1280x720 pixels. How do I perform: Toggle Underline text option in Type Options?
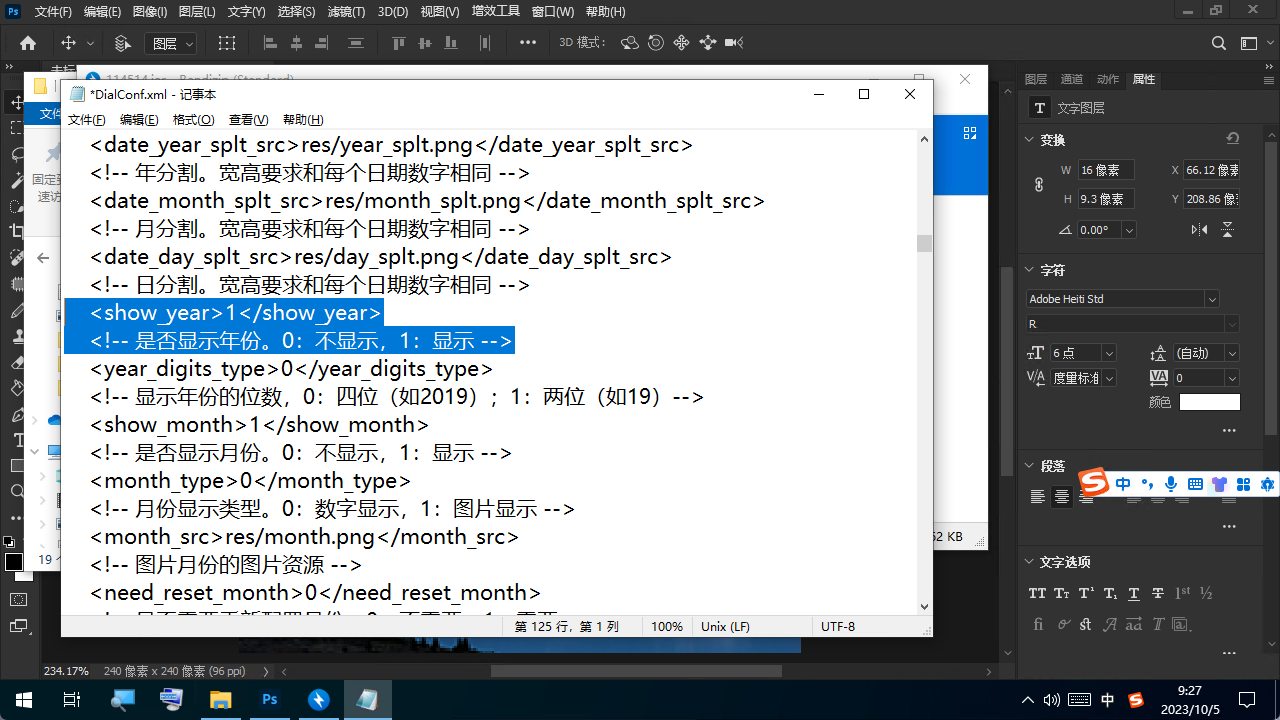coord(1133,593)
